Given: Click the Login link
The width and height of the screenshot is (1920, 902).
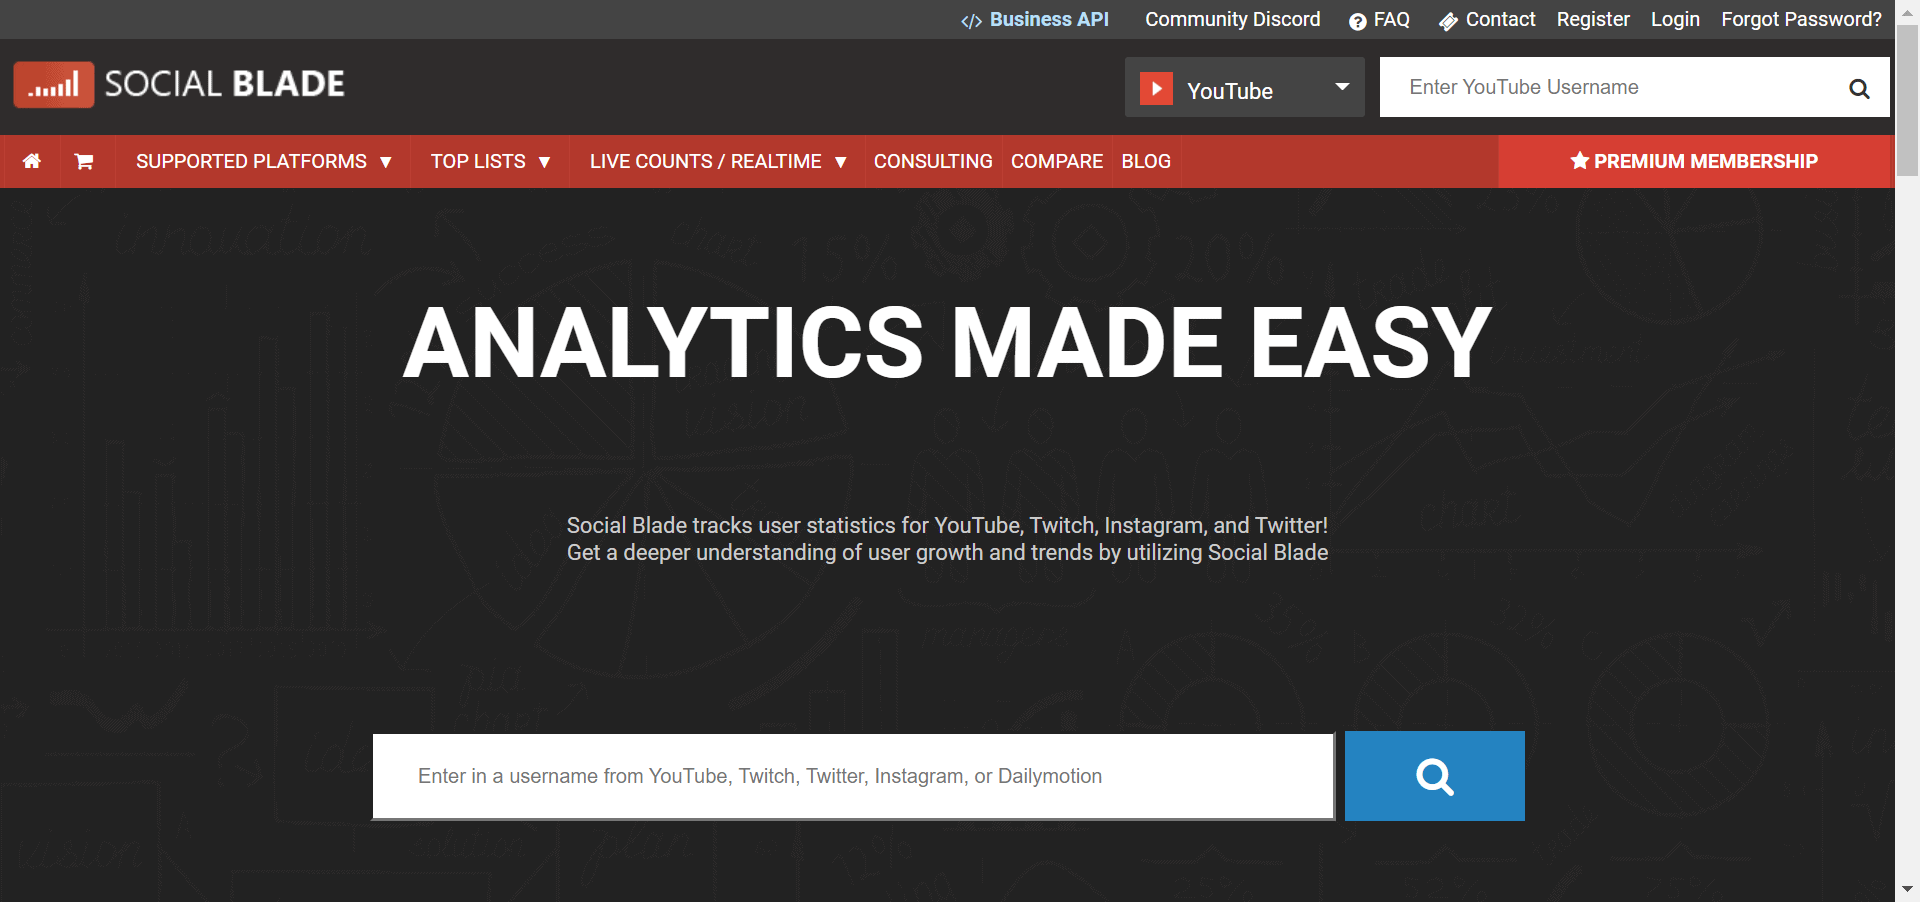Looking at the screenshot, I should [1675, 20].
